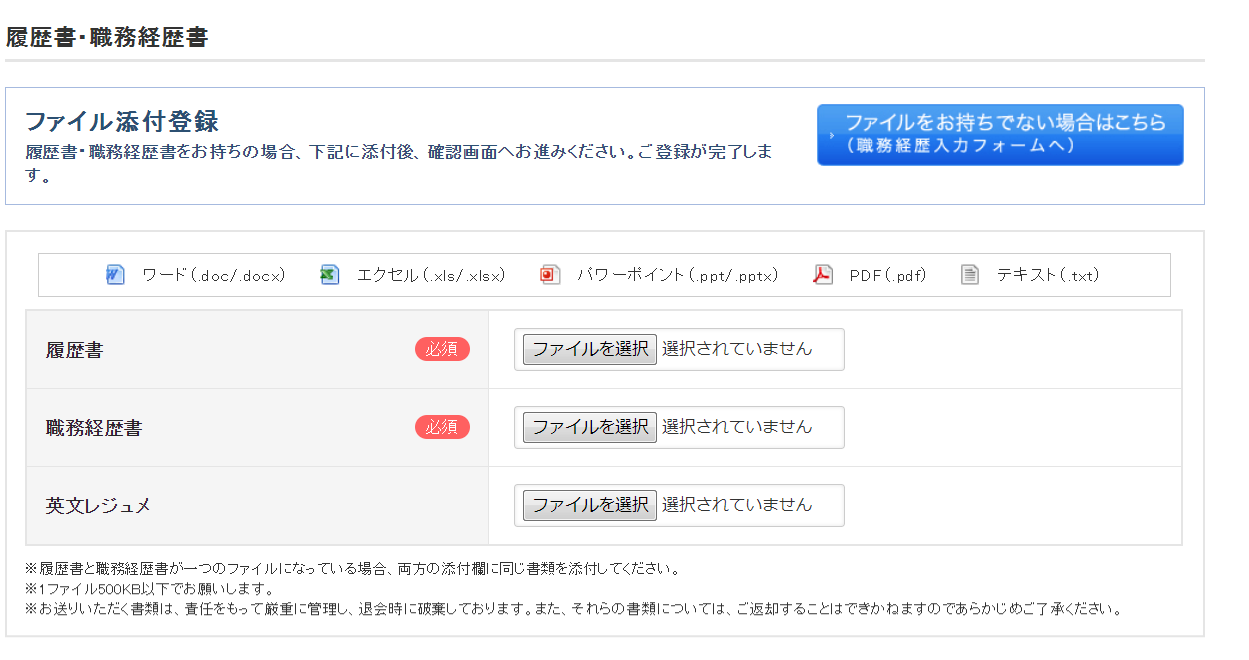This screenshot has height=660, width=1249.
Task: Open the 職務経歴入力フォーム blue button
Action: coord(1000,134)
